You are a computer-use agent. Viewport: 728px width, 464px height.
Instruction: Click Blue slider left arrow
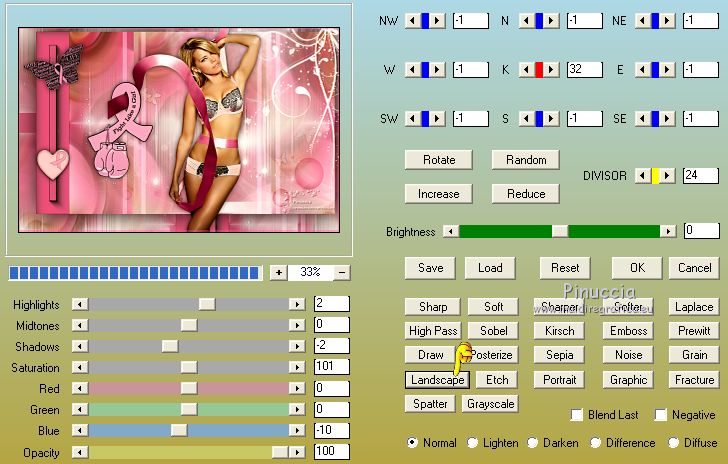point(80,430)
